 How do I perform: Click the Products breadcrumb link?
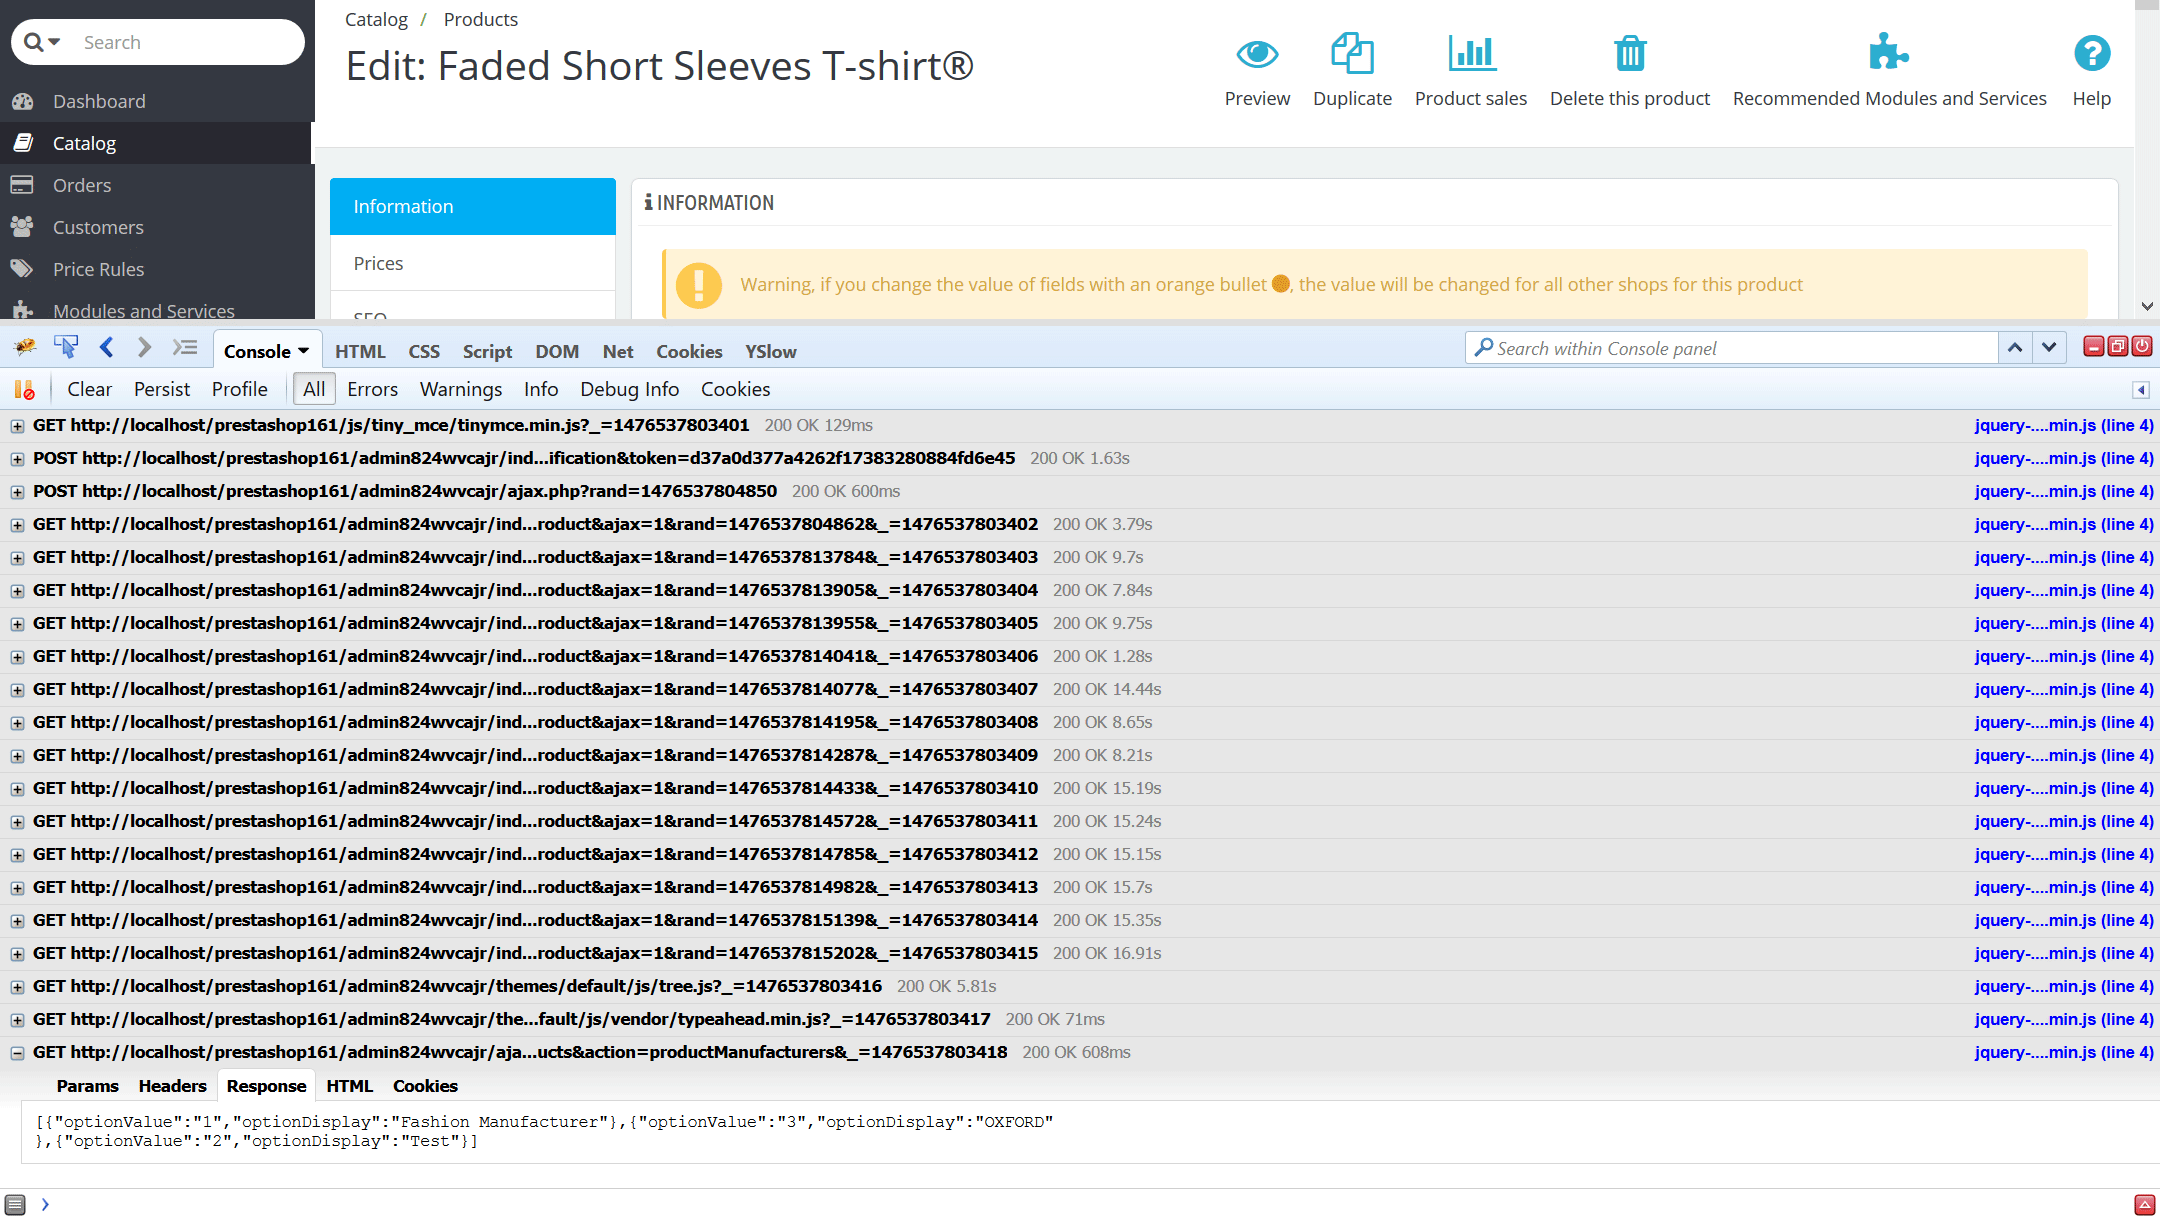481,19
